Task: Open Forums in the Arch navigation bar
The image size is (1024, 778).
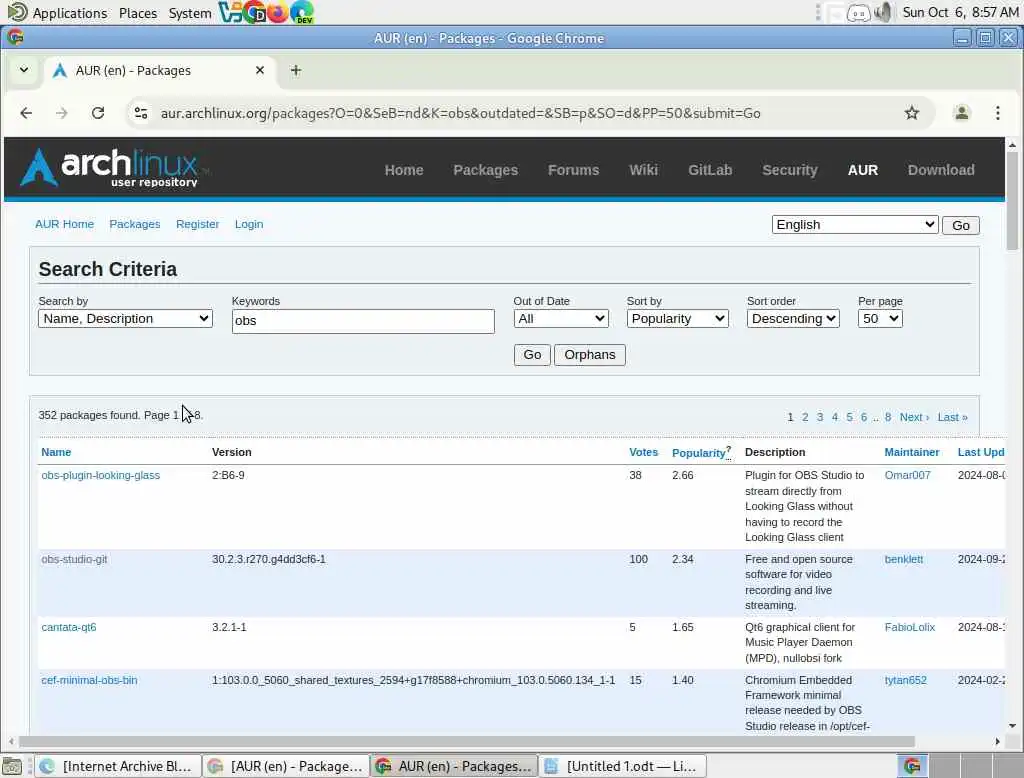Action: click(573, 170)
